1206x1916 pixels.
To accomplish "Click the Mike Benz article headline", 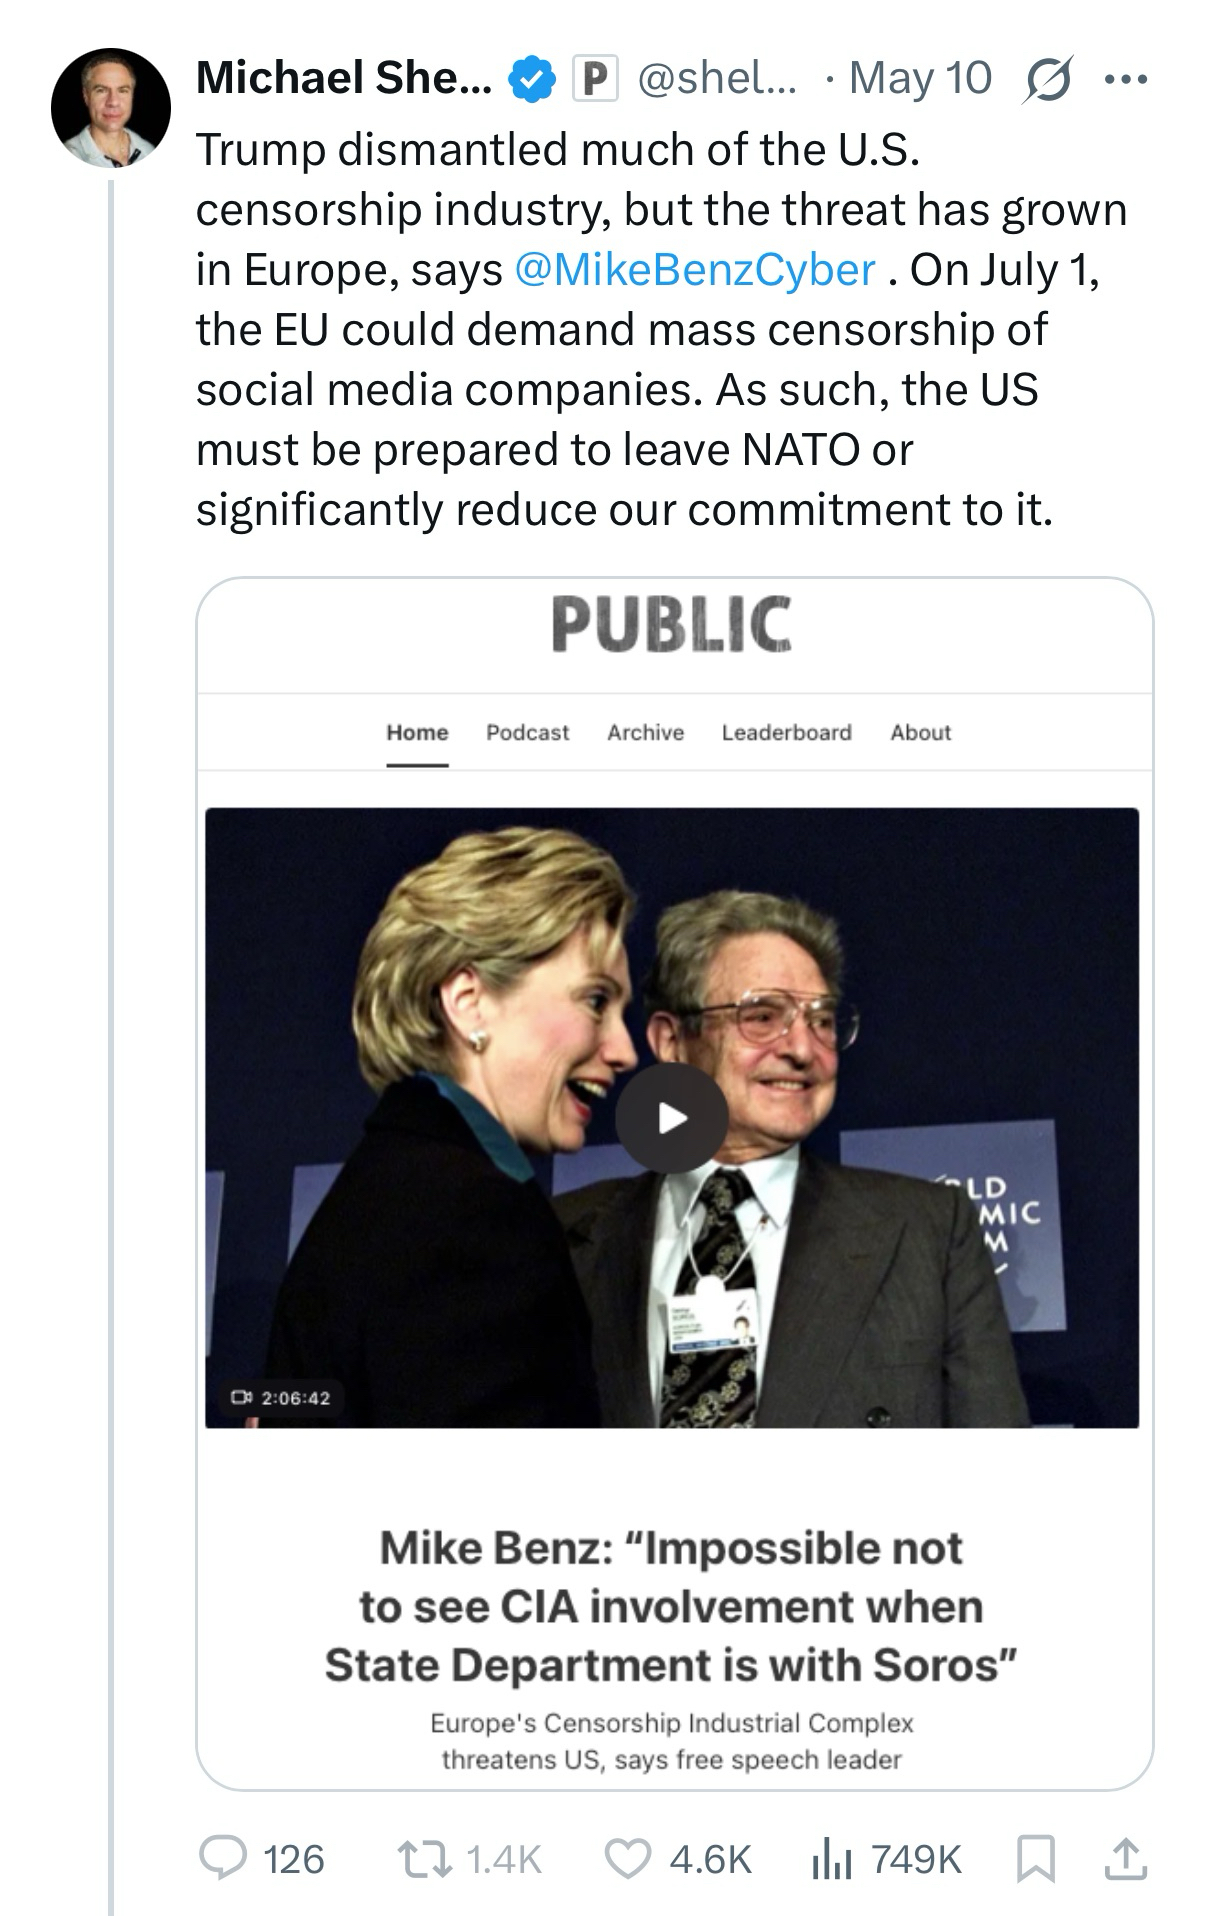I will coord(671,1606).
